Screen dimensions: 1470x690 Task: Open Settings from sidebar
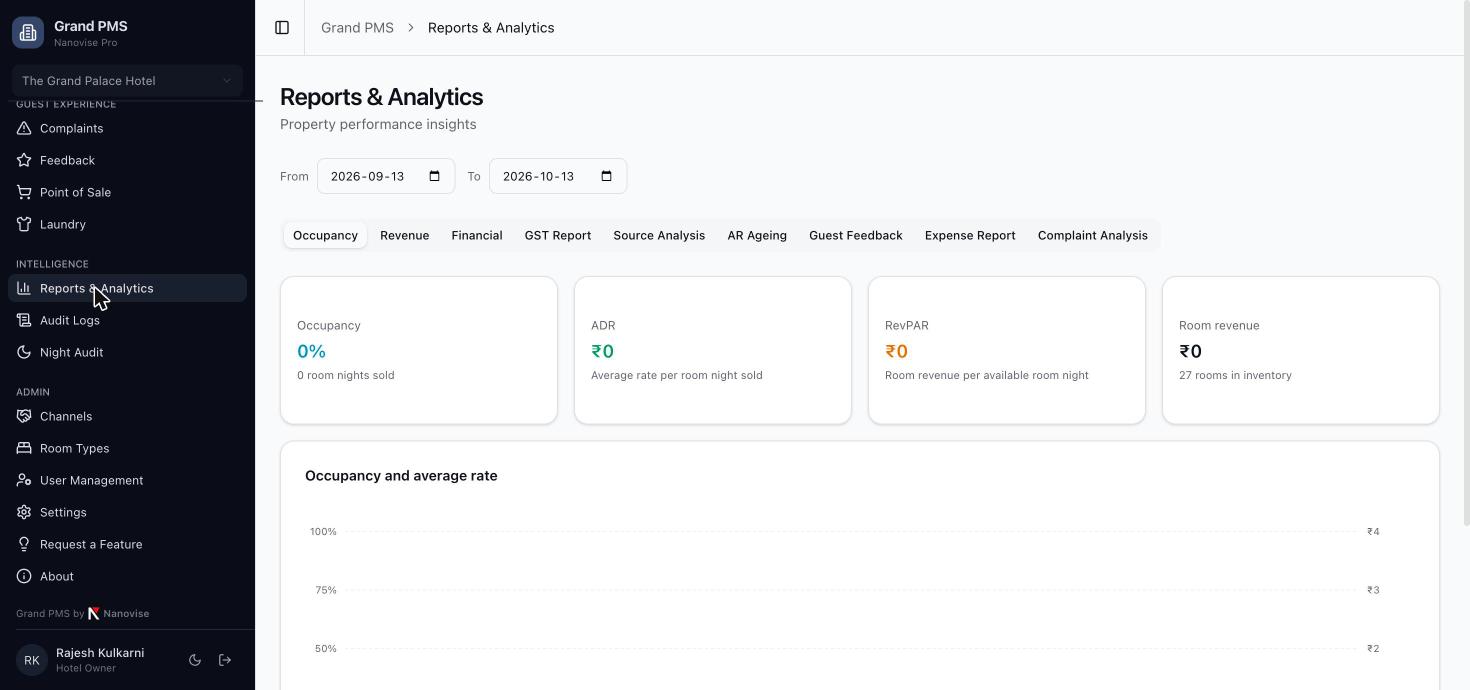127,512
